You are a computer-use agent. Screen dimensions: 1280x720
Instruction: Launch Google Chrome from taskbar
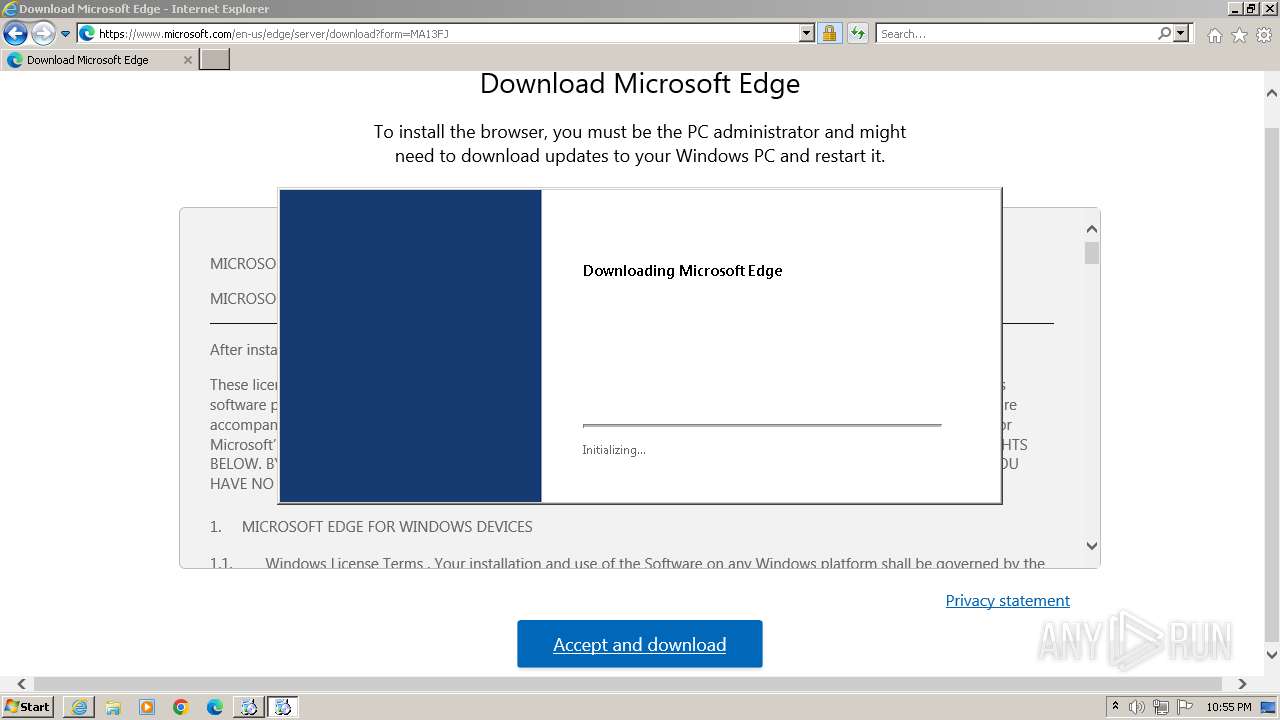(x=181, y=707)
